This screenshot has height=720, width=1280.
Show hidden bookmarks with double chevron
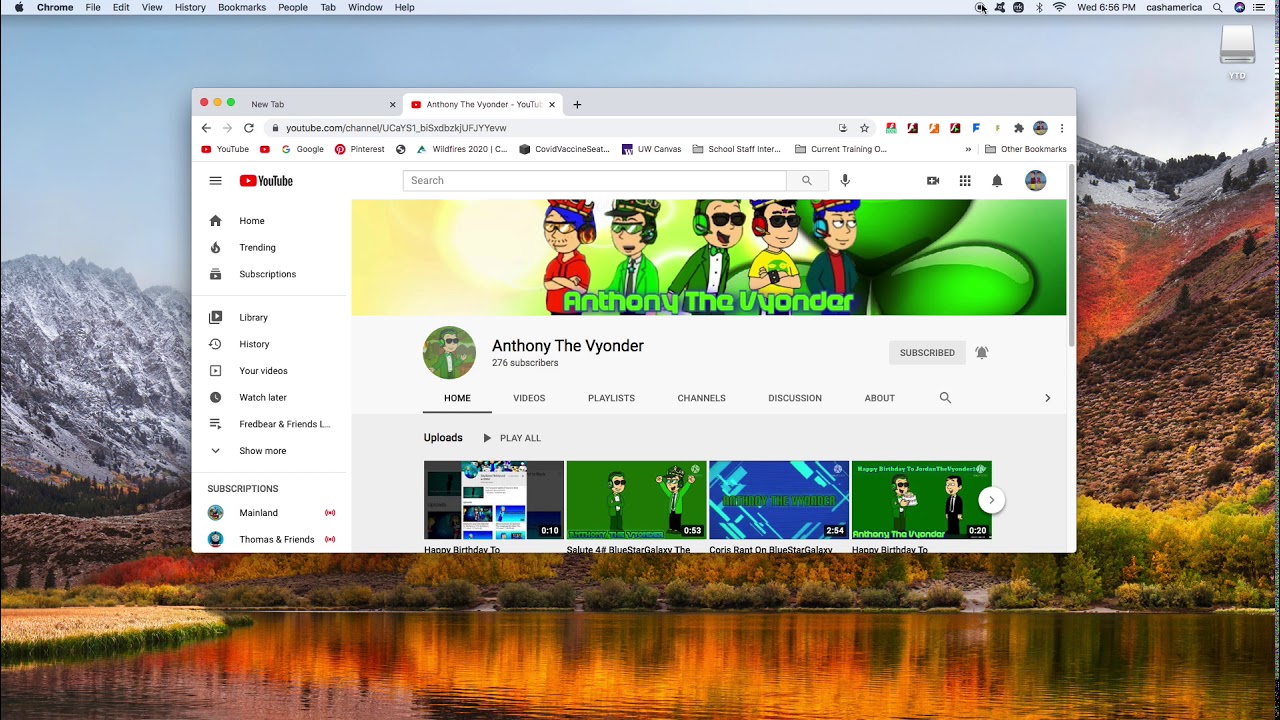(968, 149)
